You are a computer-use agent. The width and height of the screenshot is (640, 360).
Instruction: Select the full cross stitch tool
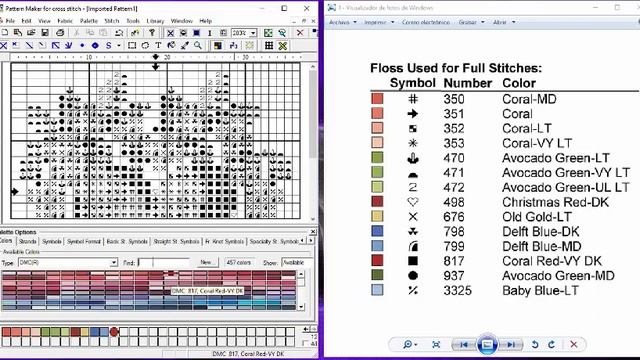tap(4, 46)
